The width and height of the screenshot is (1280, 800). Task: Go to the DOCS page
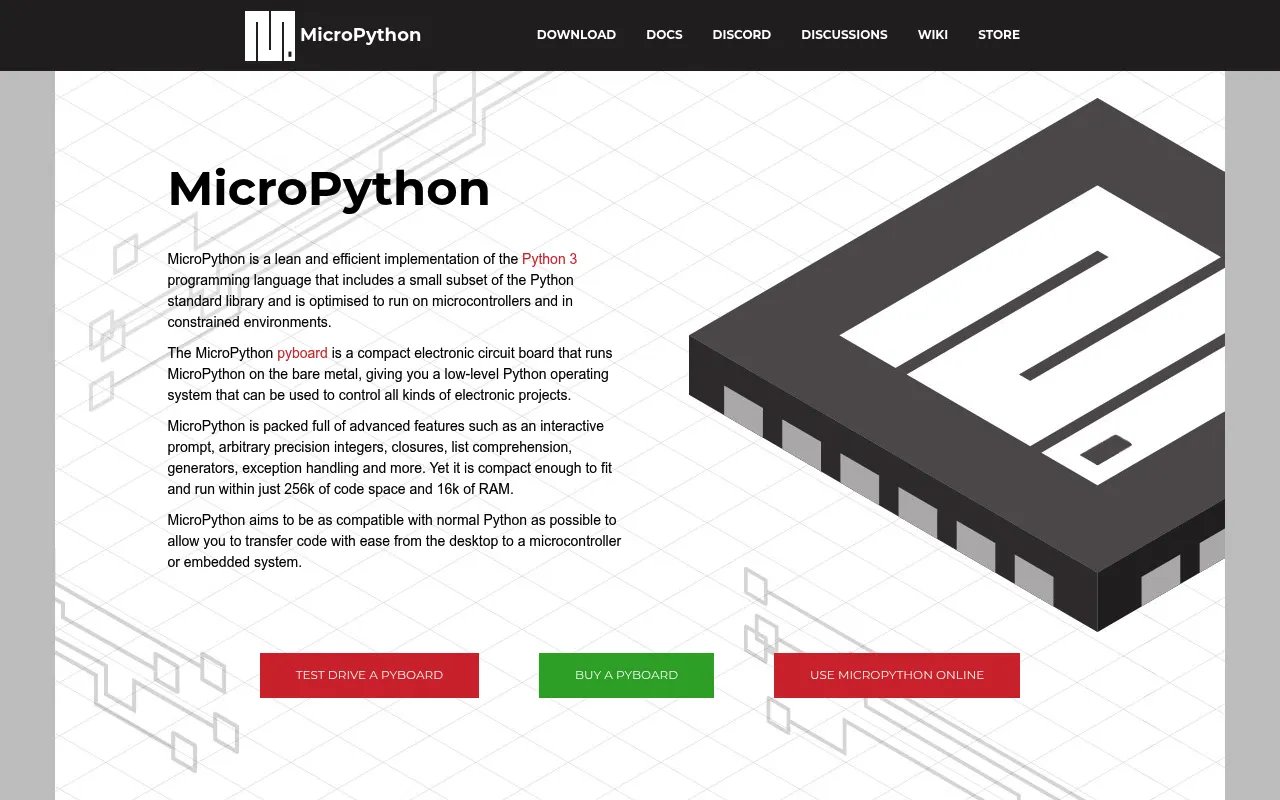tap(664, 35)
